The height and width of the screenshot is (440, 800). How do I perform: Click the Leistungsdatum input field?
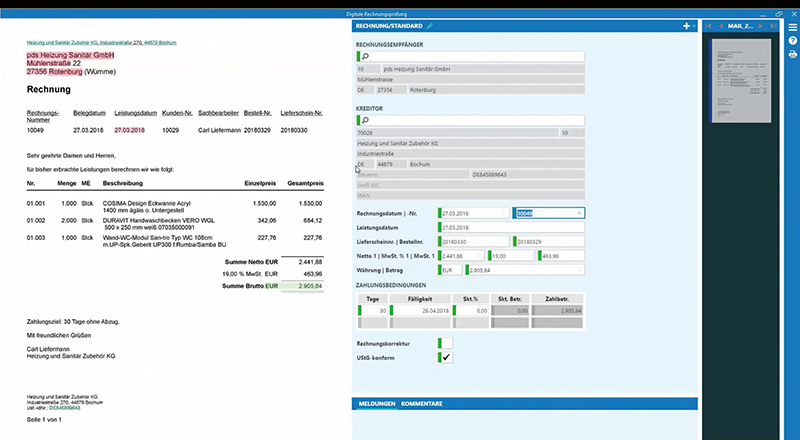511,228
